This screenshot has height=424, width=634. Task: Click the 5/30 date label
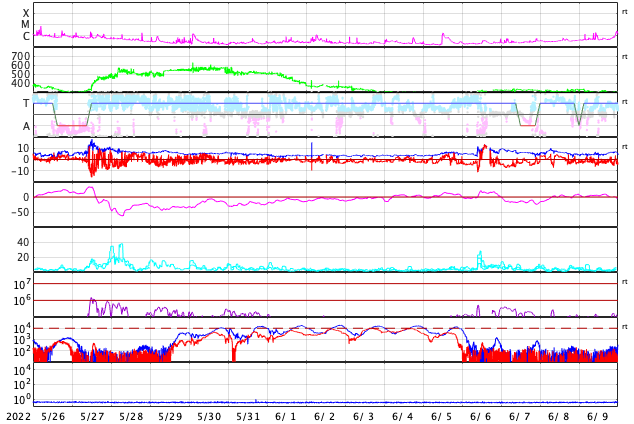pos(209,417)
